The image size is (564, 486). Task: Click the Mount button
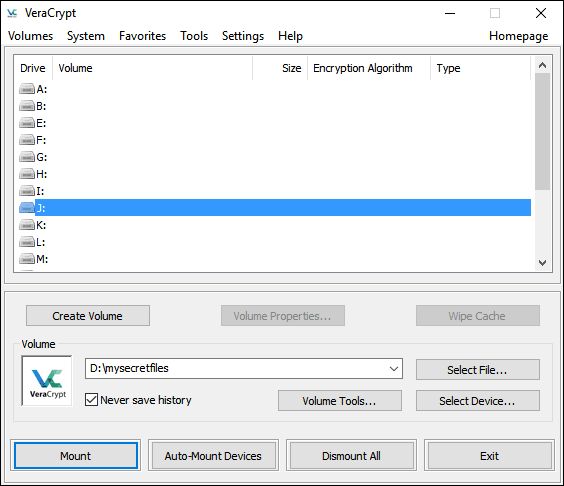tap(76, 456)
